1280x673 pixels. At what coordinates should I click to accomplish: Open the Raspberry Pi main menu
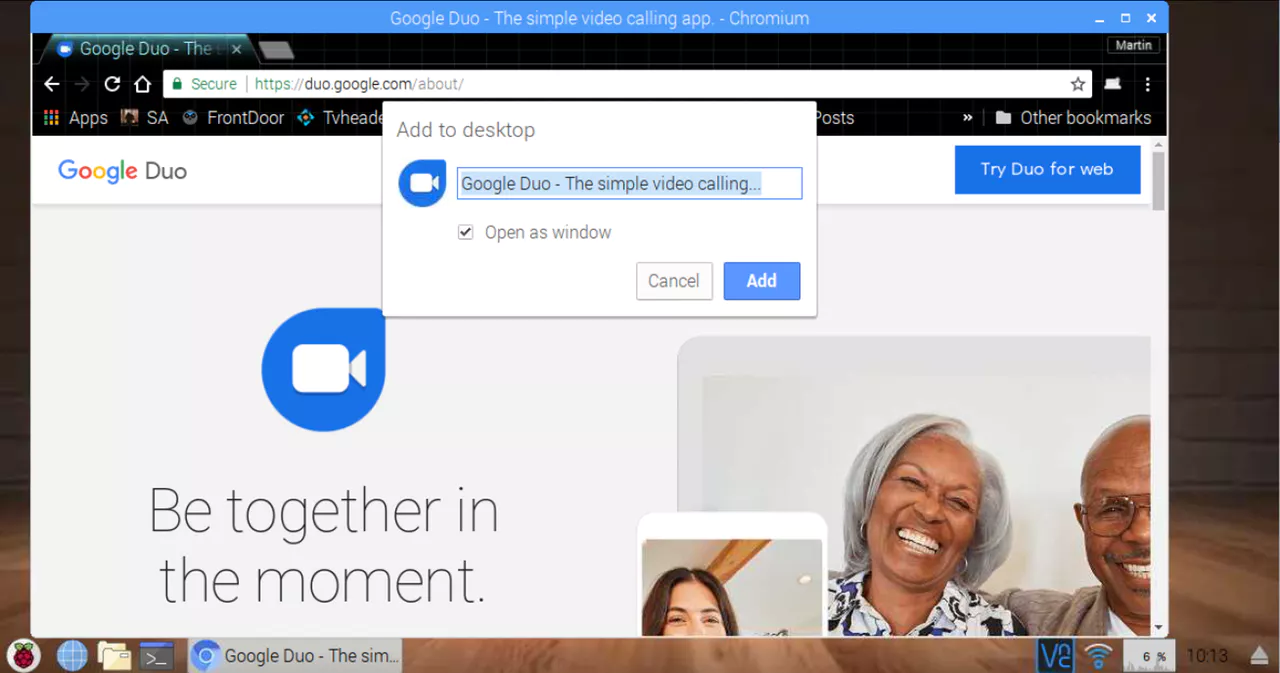pyautogui.click(x=24, y=656)
